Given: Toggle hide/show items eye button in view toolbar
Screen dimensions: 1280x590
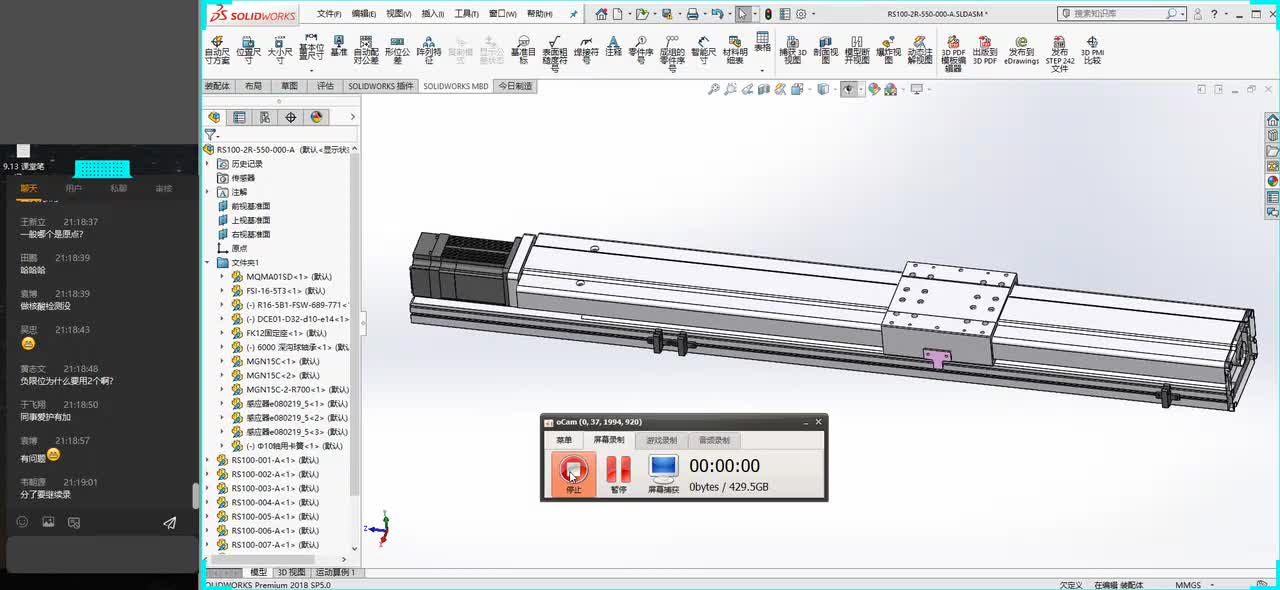Looking at the screenshot, I should pyautogui.click(x=848, y=89).
